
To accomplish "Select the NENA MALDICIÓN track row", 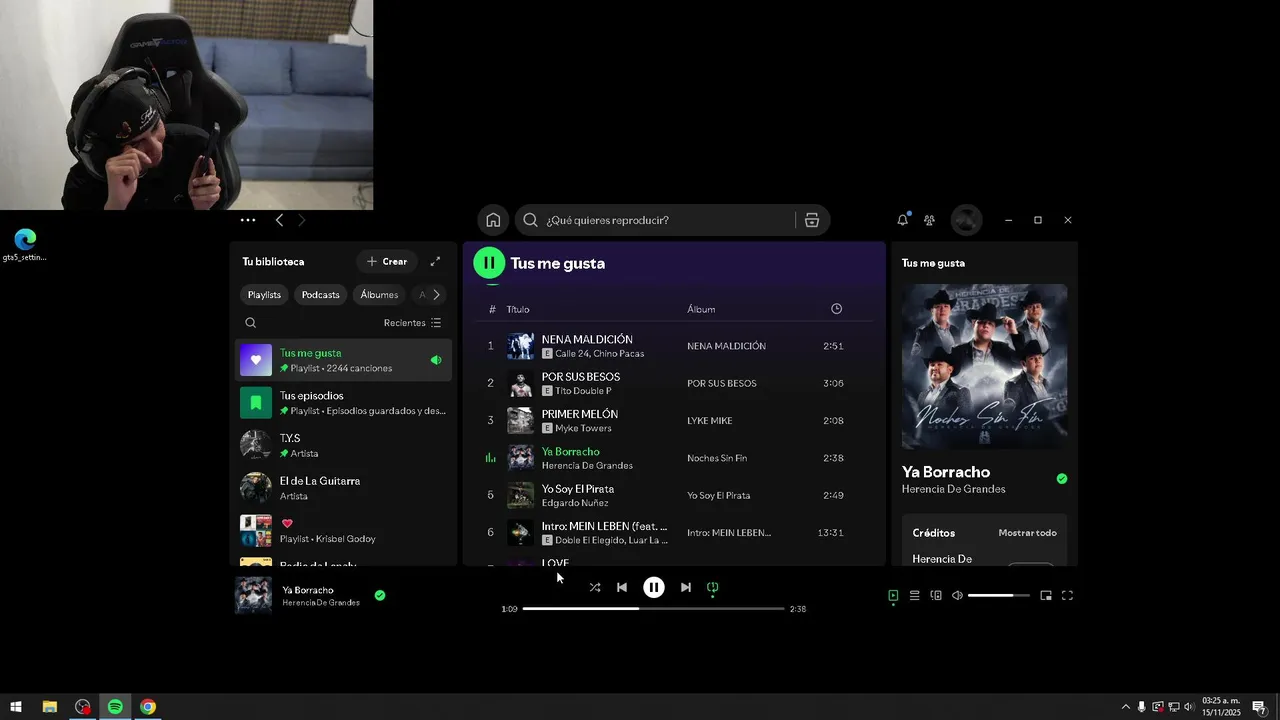I will tap(674, 346).
